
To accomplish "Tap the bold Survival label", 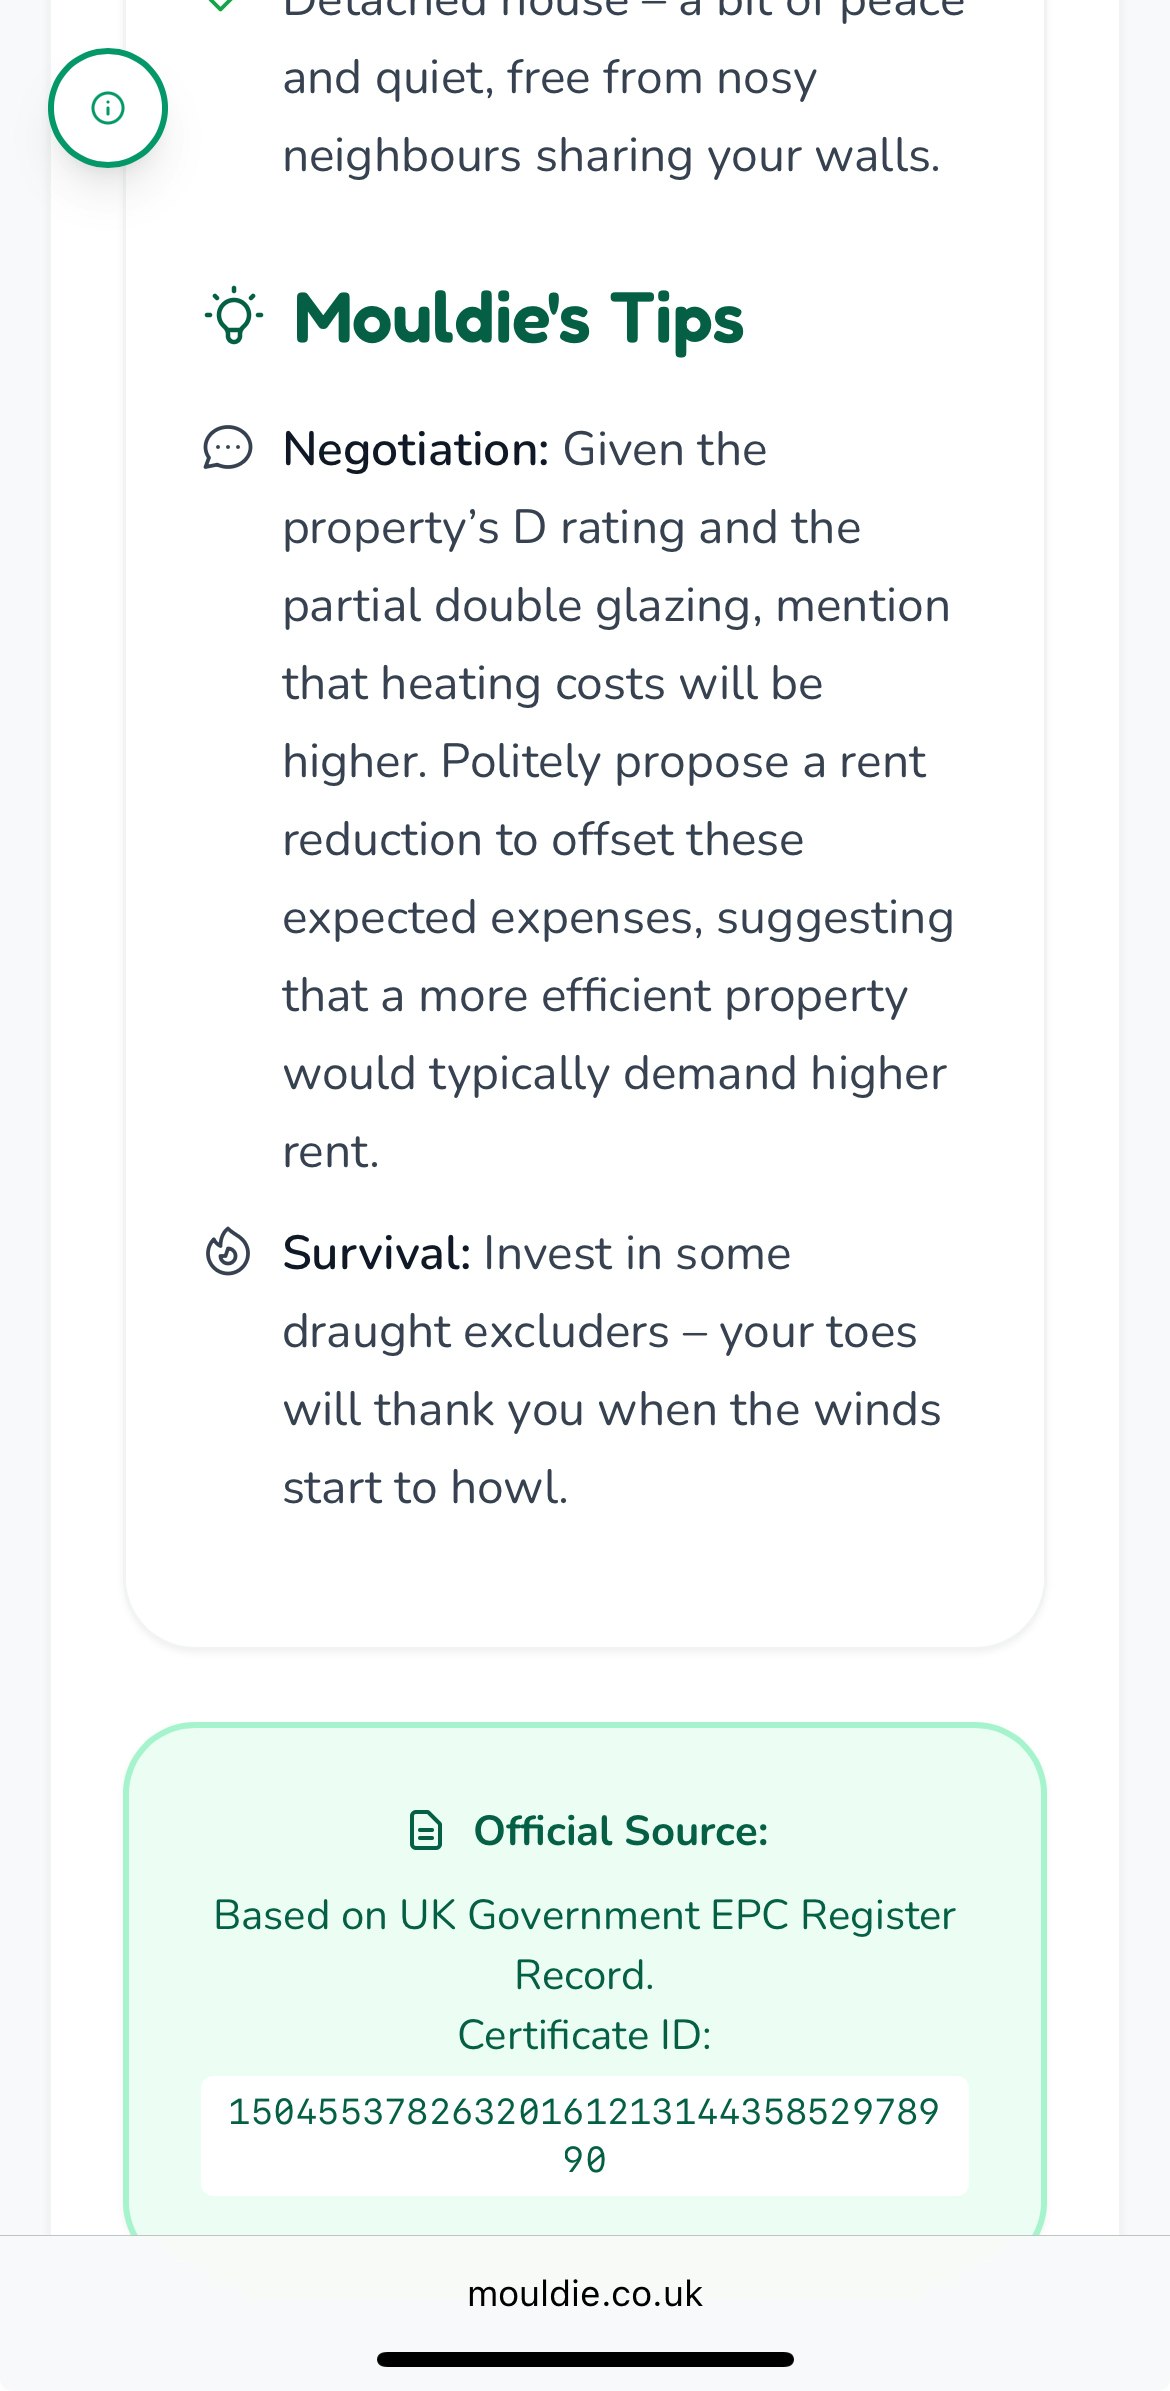I will 376,1253.
